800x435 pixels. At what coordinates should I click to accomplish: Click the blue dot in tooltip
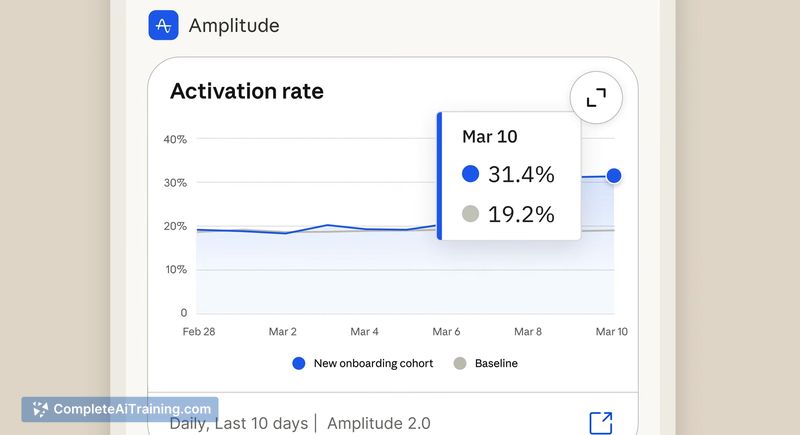[x=470, y=174]
